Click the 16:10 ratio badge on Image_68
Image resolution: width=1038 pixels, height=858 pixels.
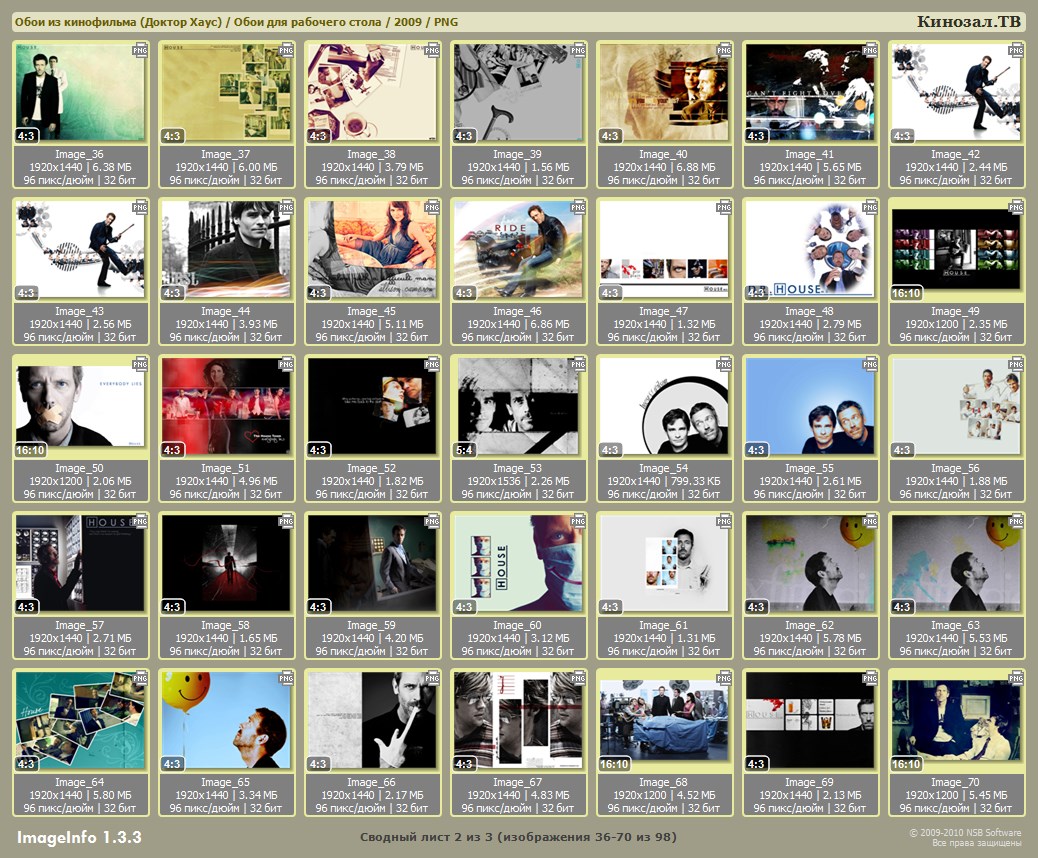(x=614, y=764)
